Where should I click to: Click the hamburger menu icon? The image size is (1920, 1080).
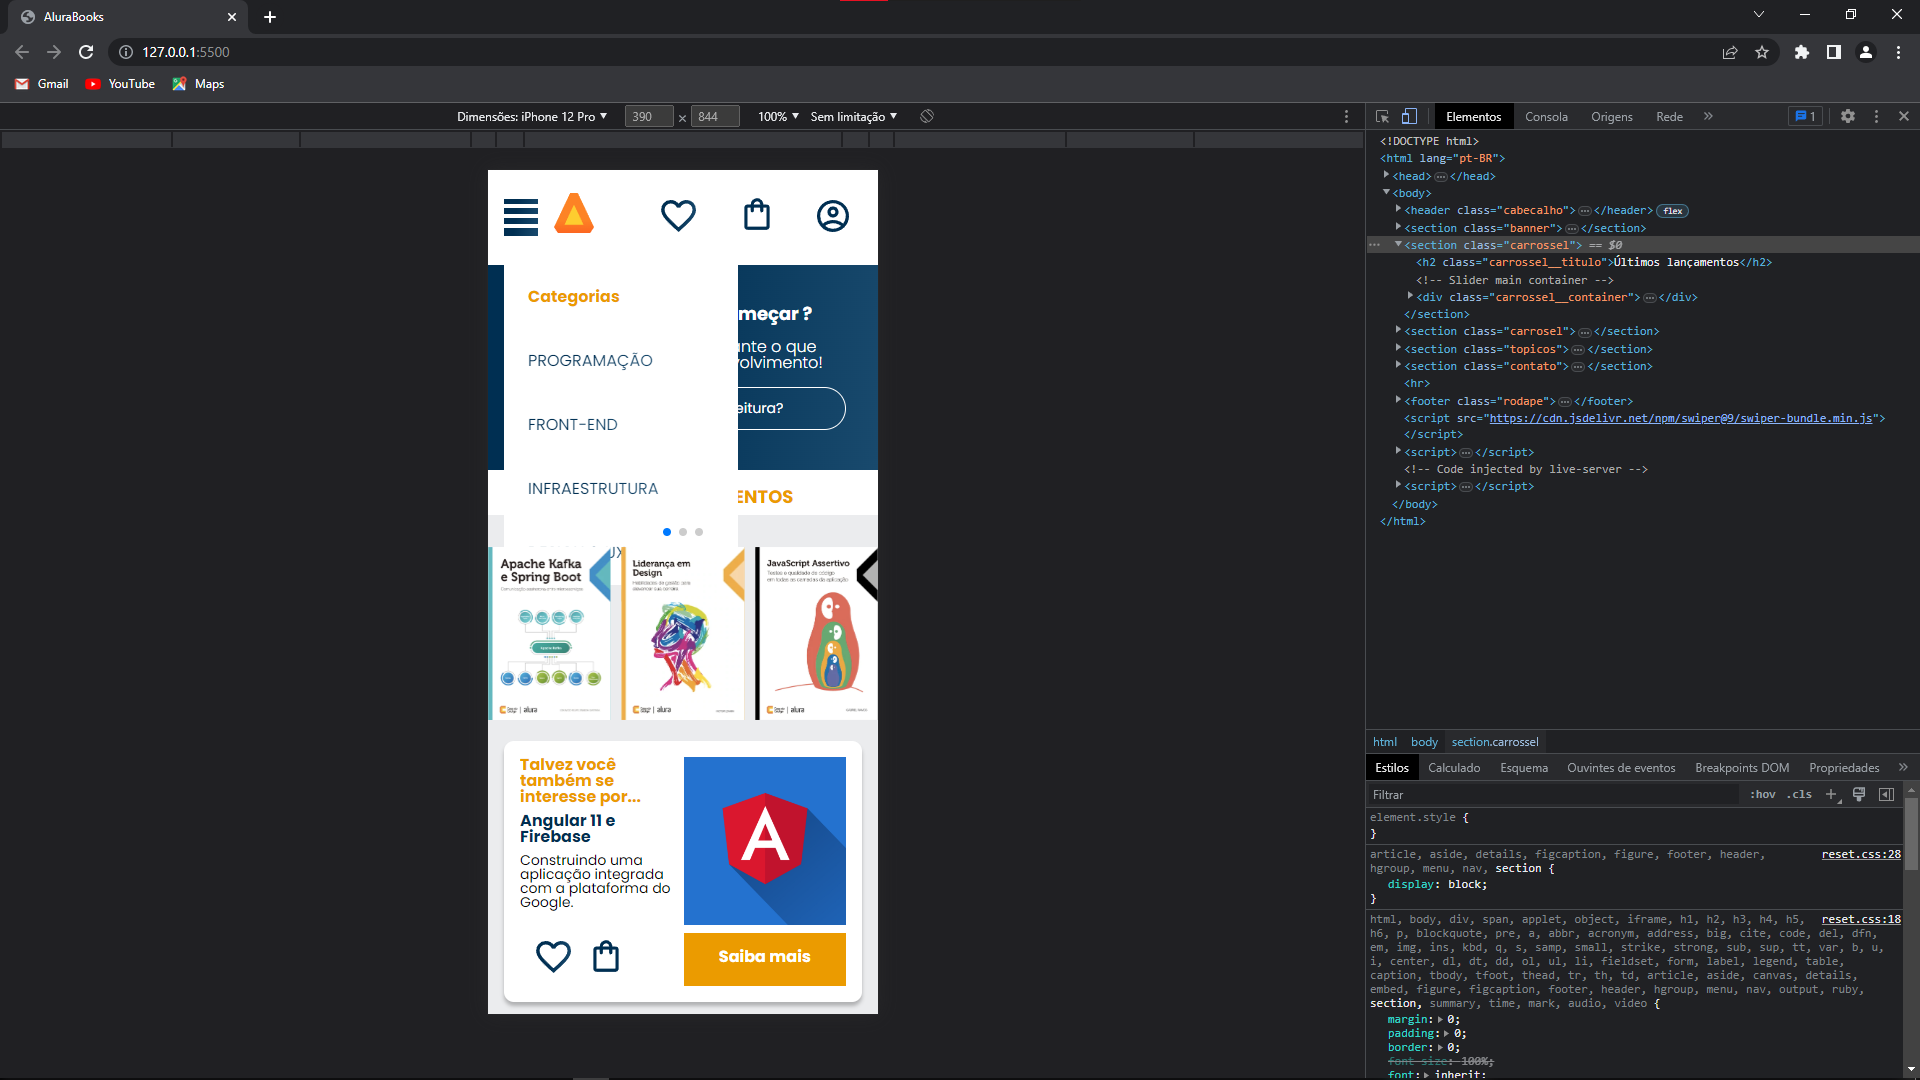tap(521, 216)
